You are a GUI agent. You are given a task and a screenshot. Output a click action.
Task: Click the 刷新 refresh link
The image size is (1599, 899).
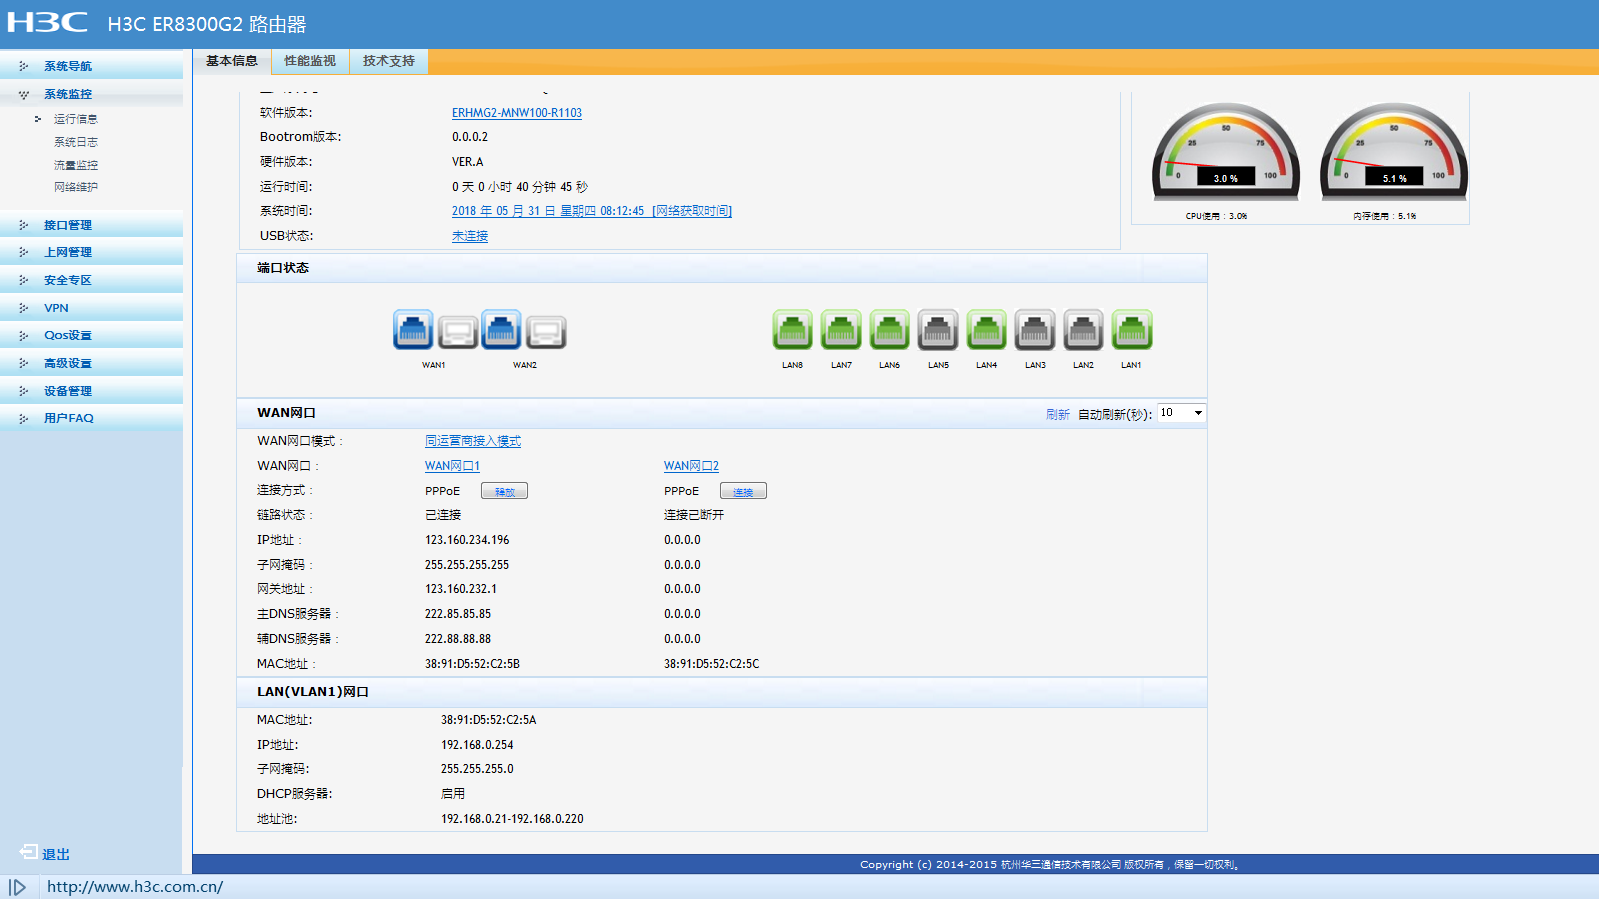[1058, 414]
